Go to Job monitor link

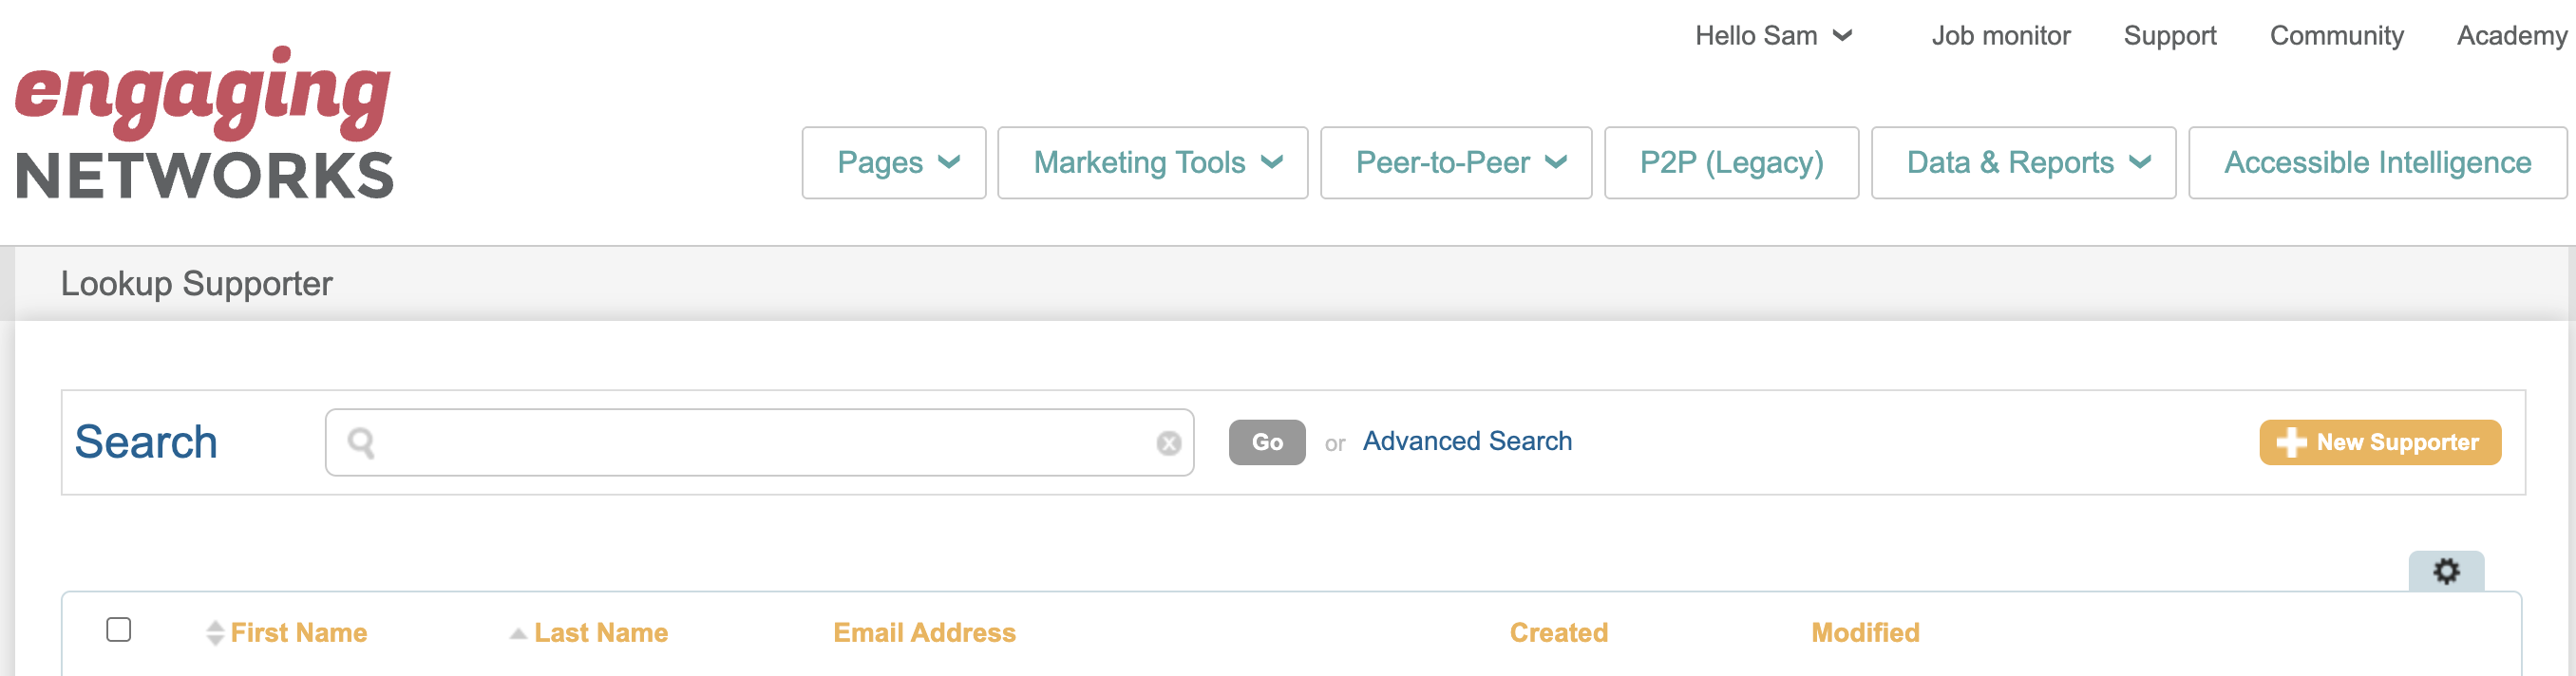click(2000, 36)
